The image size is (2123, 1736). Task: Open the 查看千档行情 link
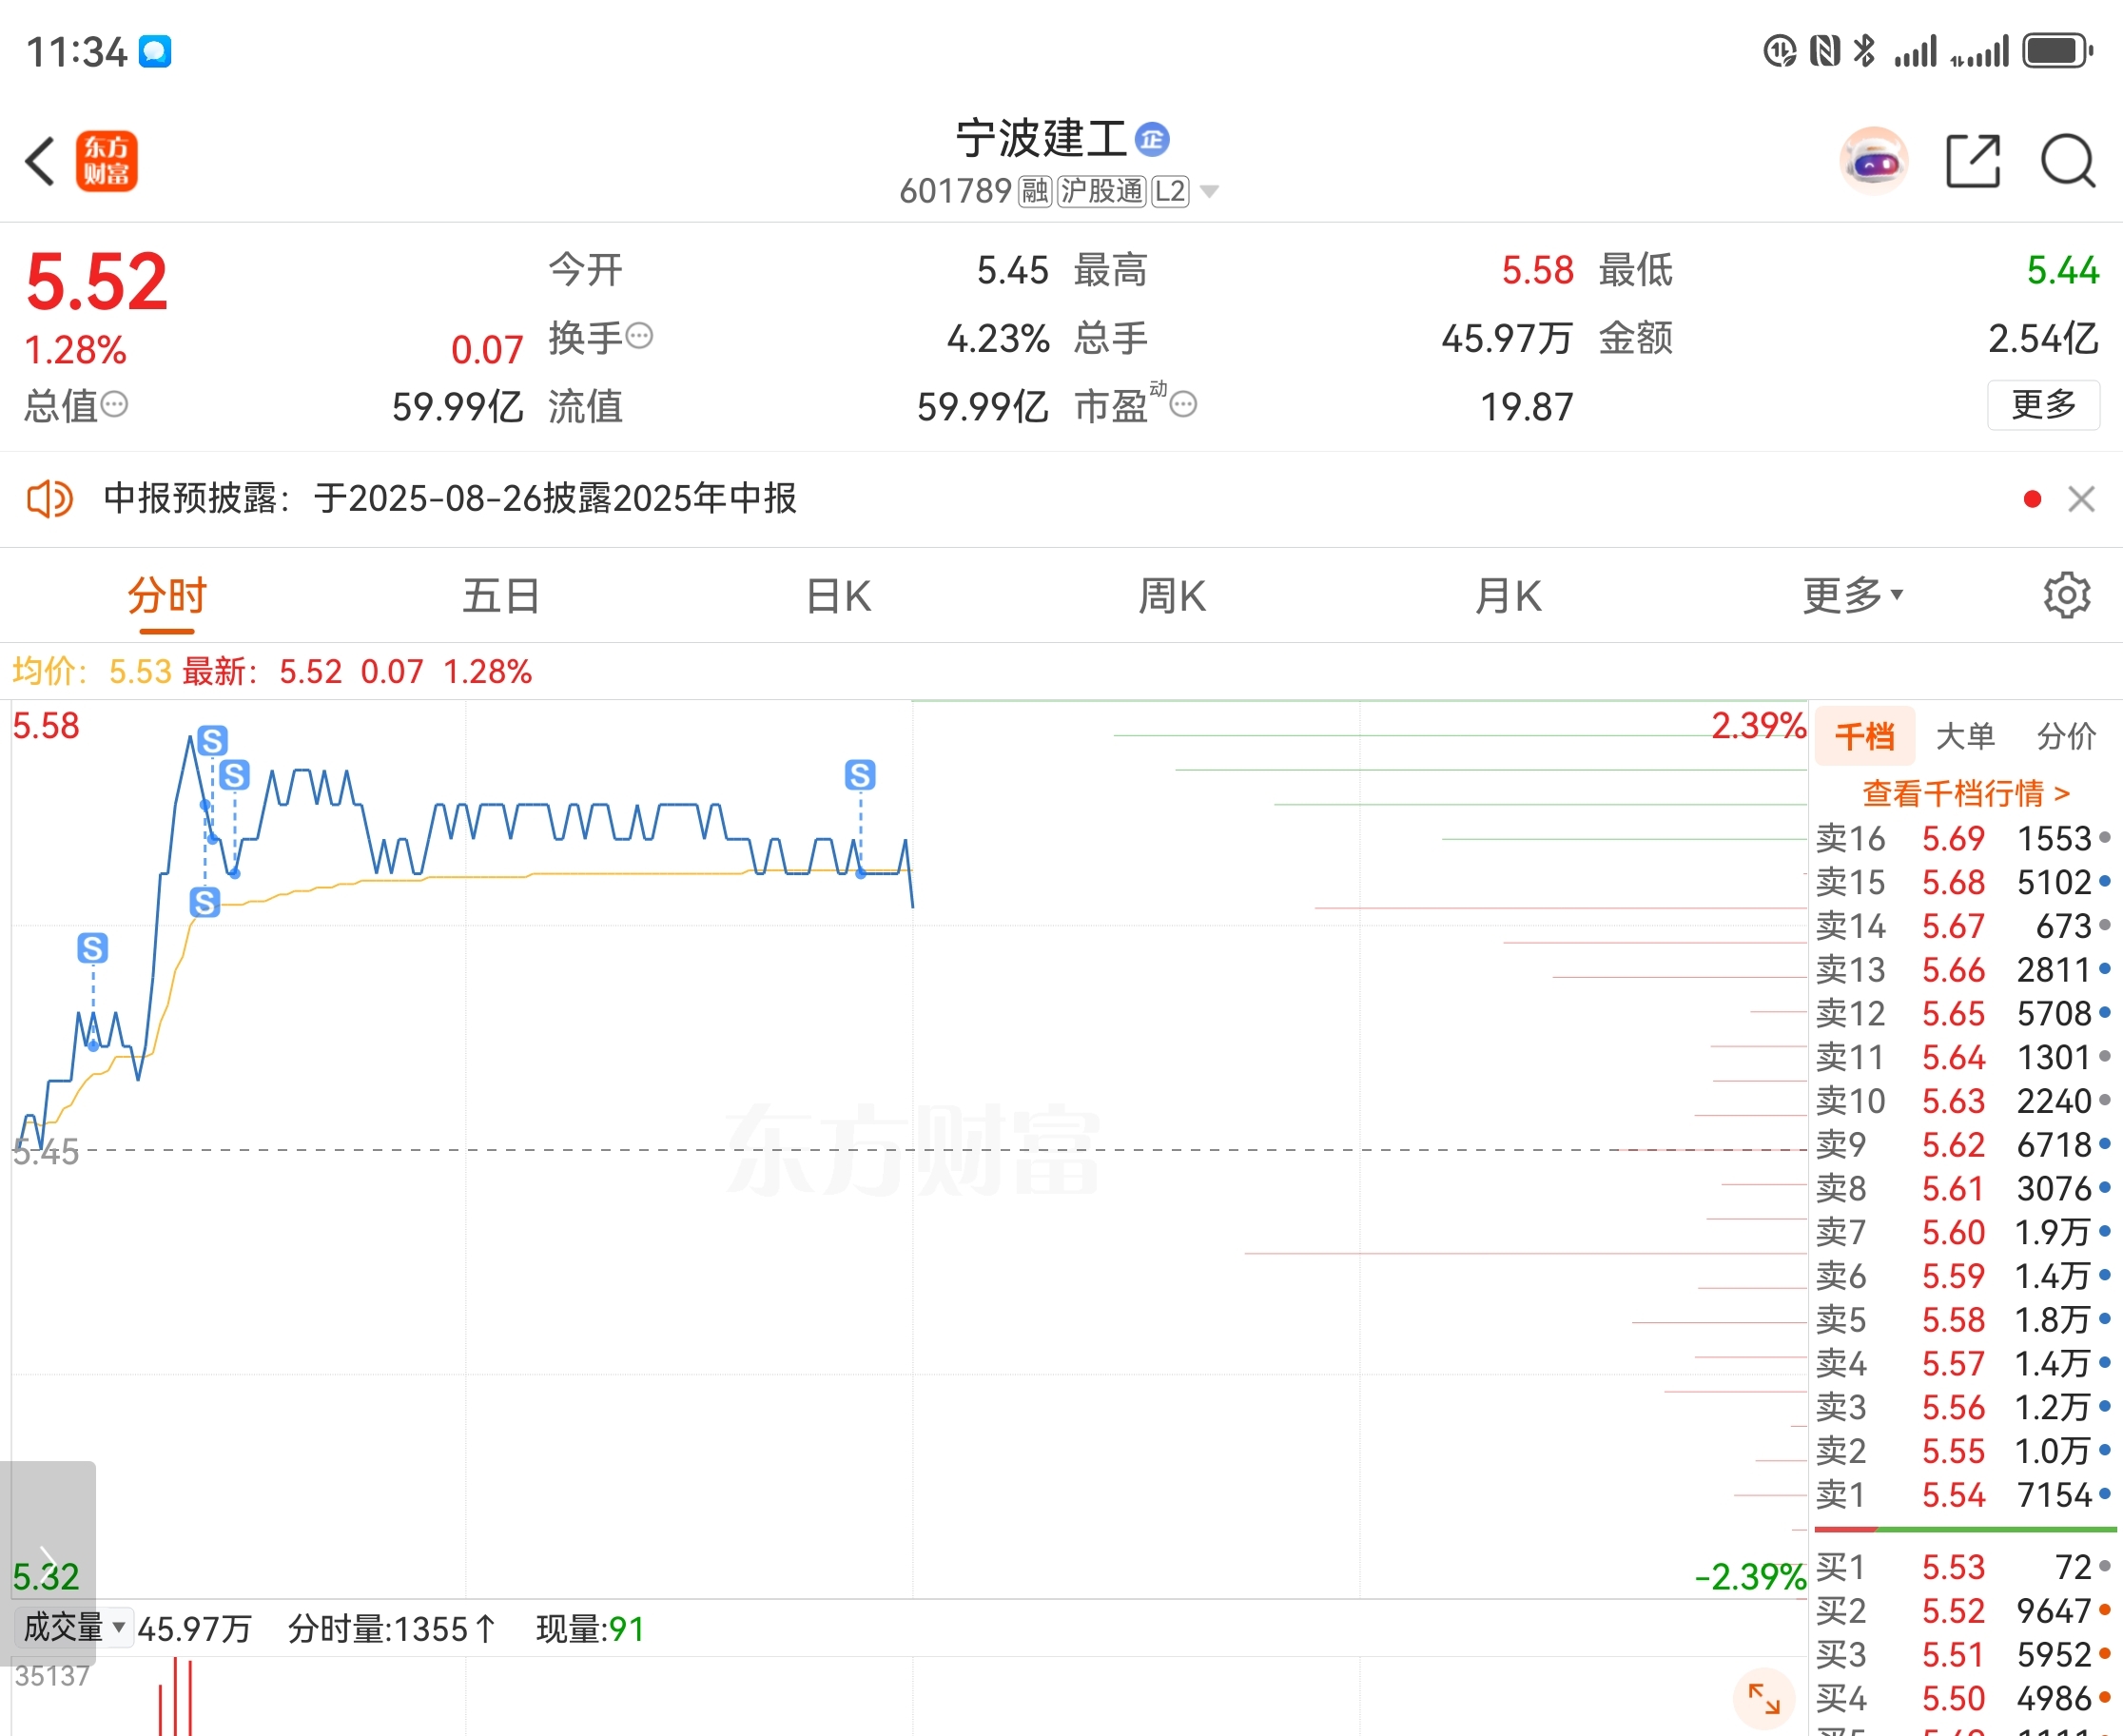coord(1965,793)
